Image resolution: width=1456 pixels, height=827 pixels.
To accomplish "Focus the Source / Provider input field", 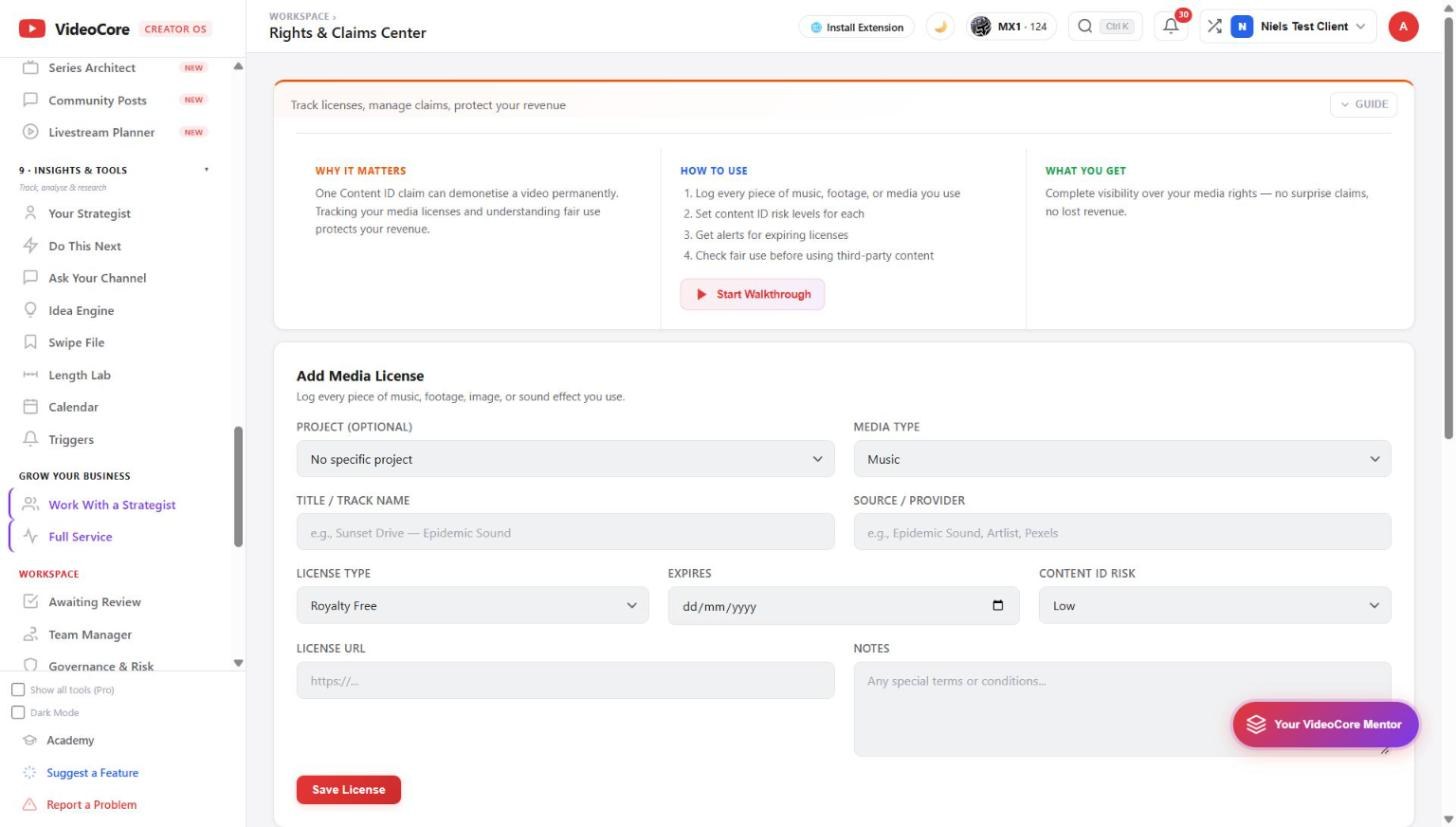I will [1122, 532].
